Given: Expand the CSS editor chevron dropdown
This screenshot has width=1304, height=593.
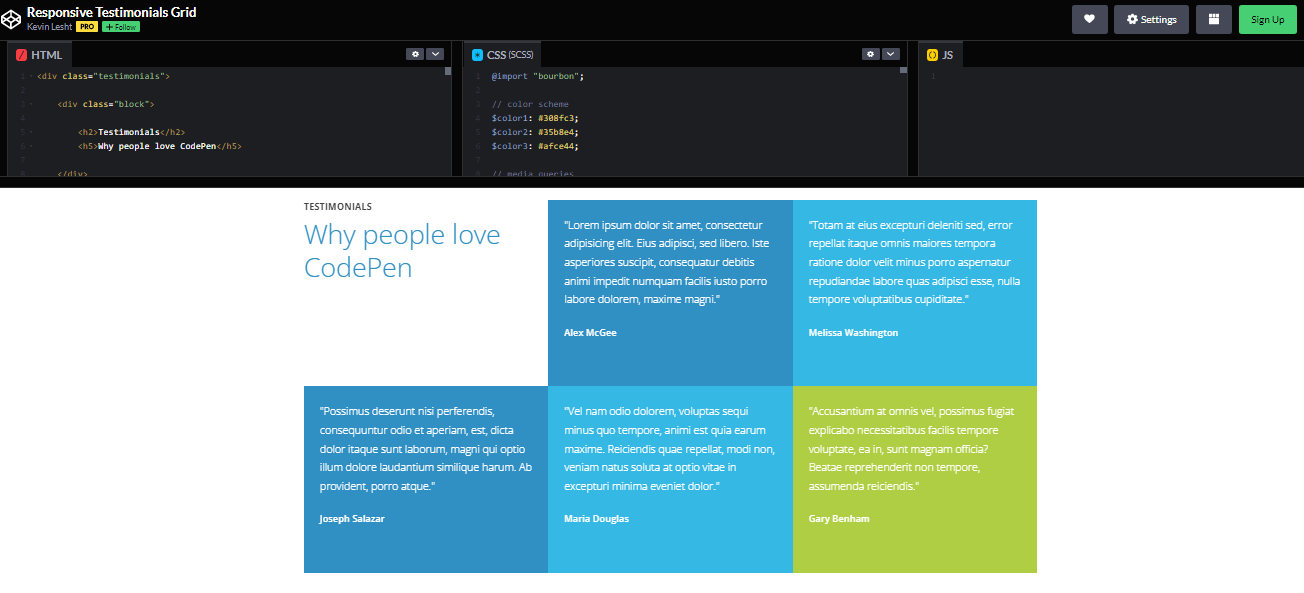Looking at the screenshot, I should 891,54.
